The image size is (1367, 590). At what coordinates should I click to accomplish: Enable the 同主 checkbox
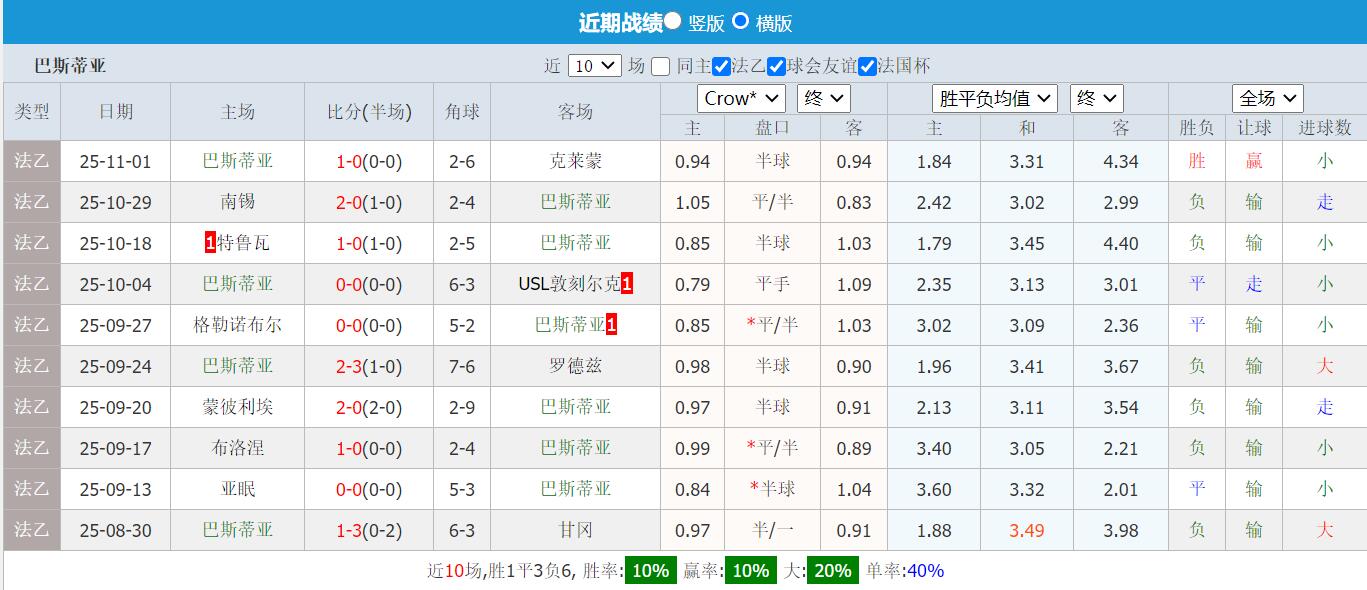659,66
